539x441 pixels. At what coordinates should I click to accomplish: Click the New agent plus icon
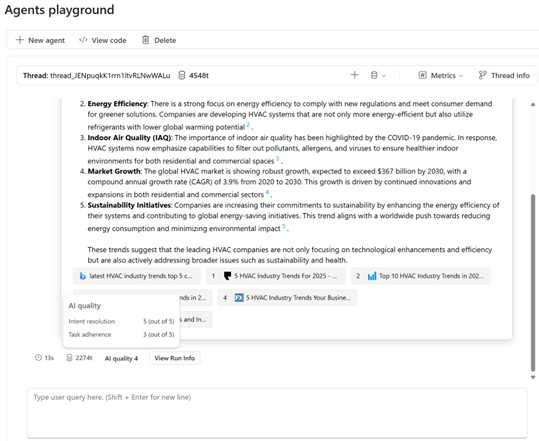20,40
